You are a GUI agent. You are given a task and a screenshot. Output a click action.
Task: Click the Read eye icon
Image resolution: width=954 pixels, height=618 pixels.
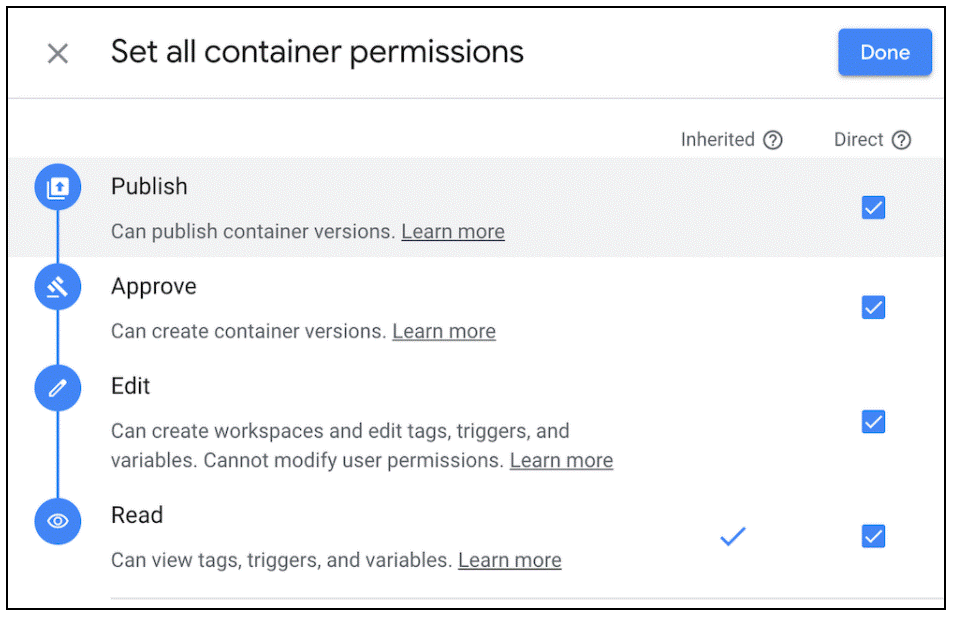[58, 521]
